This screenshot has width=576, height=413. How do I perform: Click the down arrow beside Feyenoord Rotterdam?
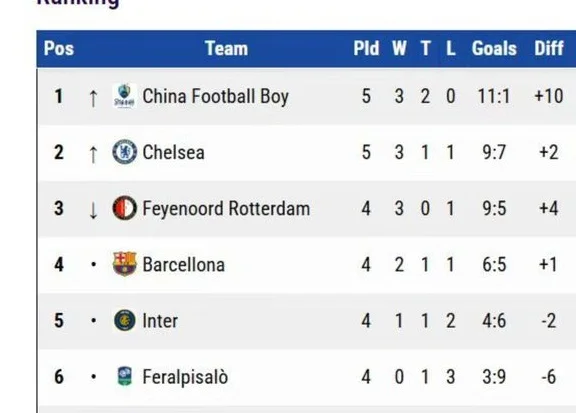(x=93, y=210)
